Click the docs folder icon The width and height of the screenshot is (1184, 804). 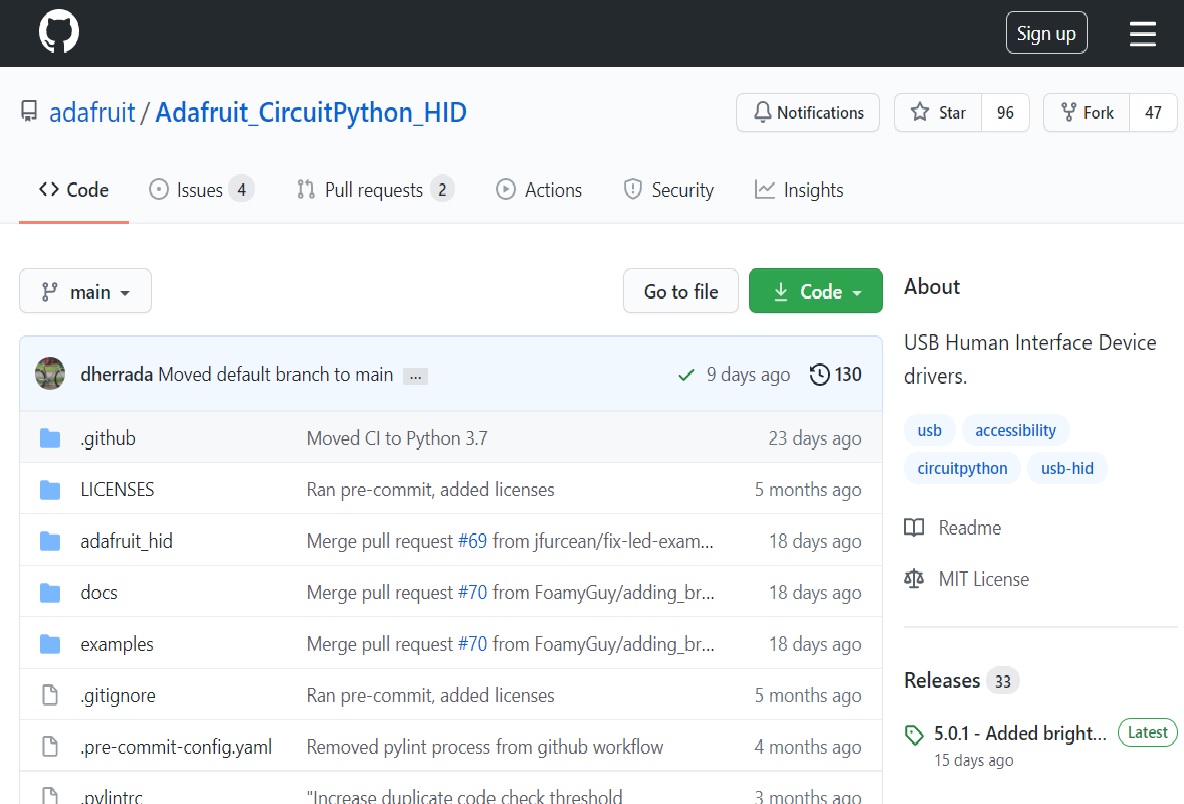50,593
